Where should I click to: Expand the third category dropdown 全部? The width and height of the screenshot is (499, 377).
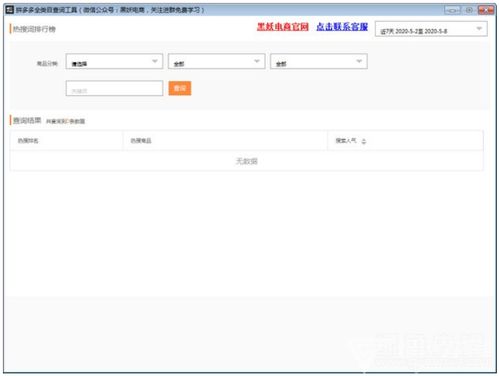(319, 61)
